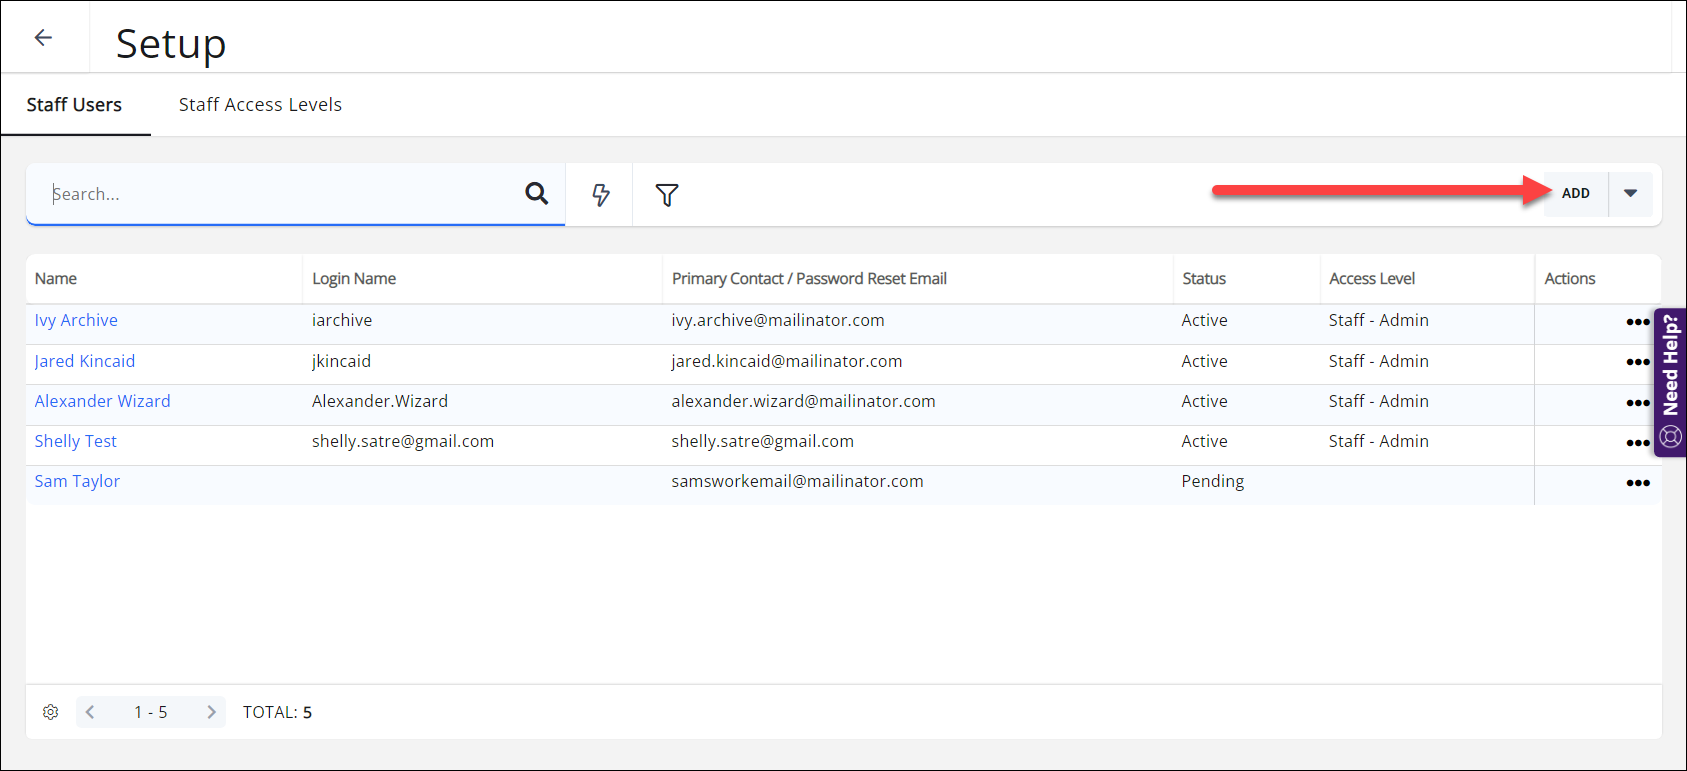This screenshot has width=1687, height=771.
Task: Click the TOTAL: 5 count label
Action: tap(278, 712)
